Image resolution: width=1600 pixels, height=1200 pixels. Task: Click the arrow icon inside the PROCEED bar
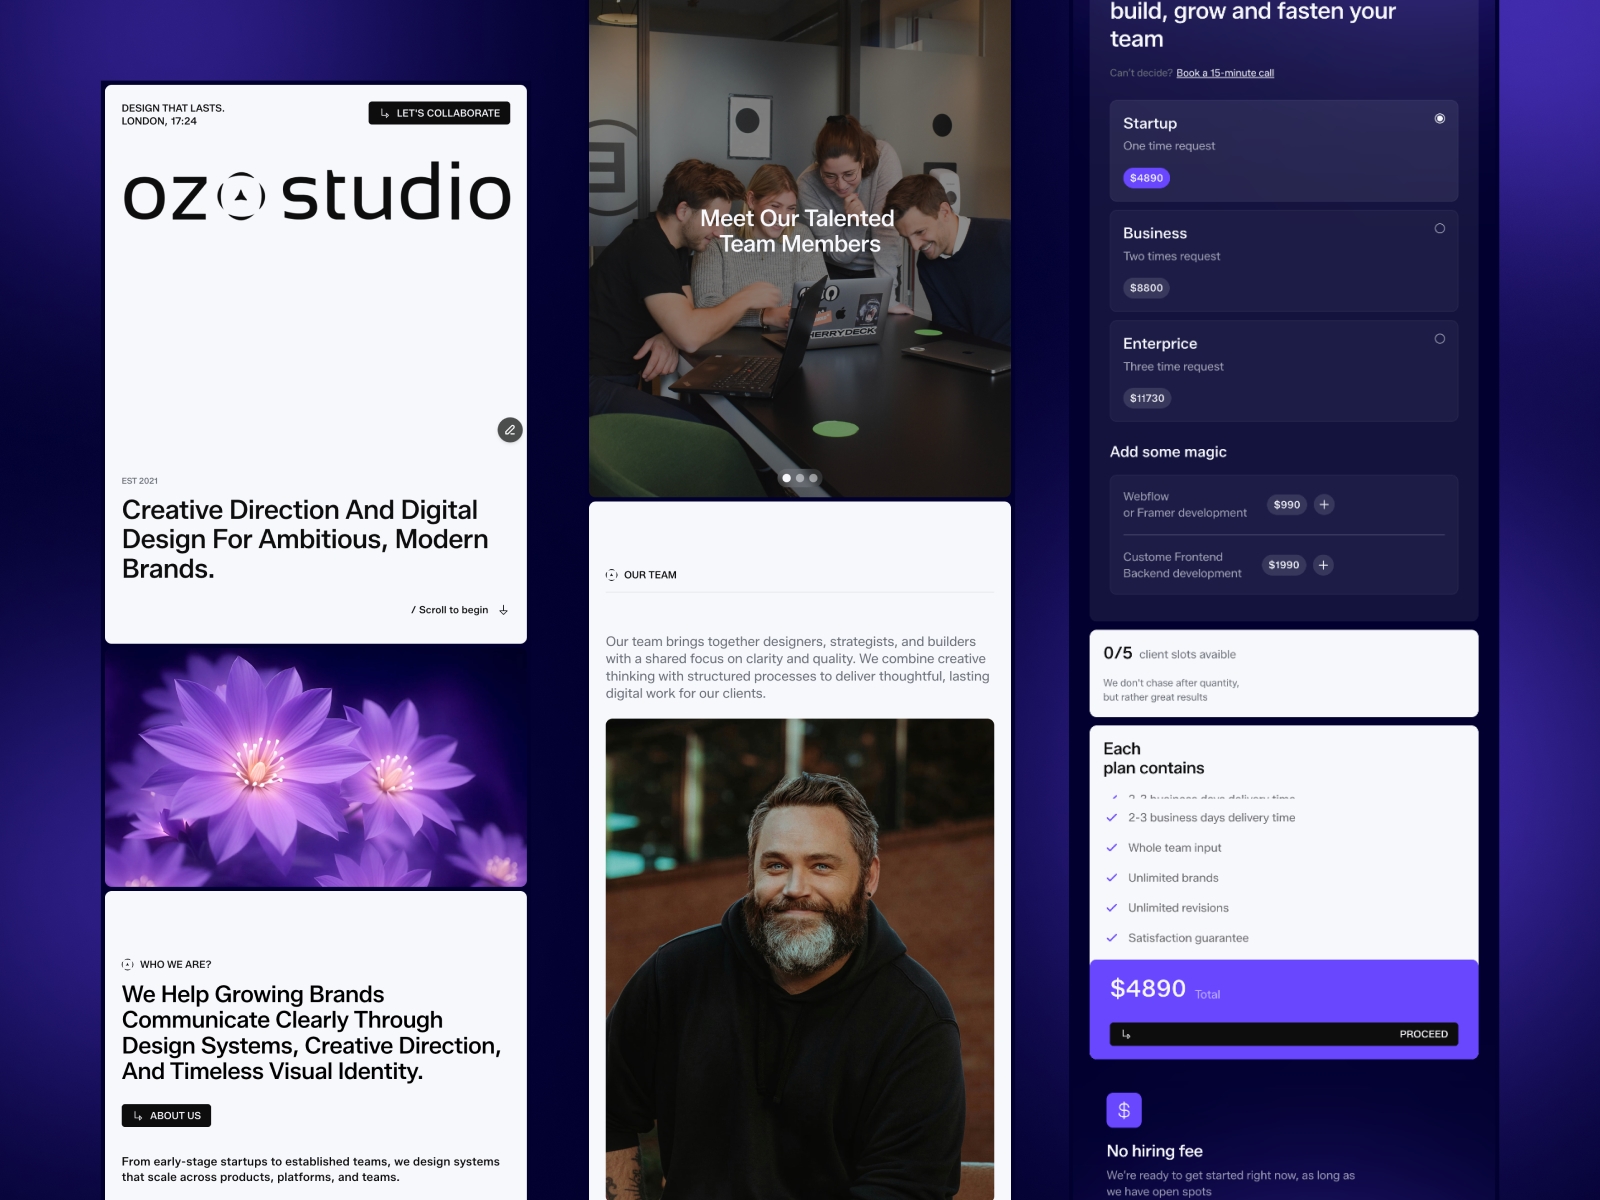coord(1127,1034)
